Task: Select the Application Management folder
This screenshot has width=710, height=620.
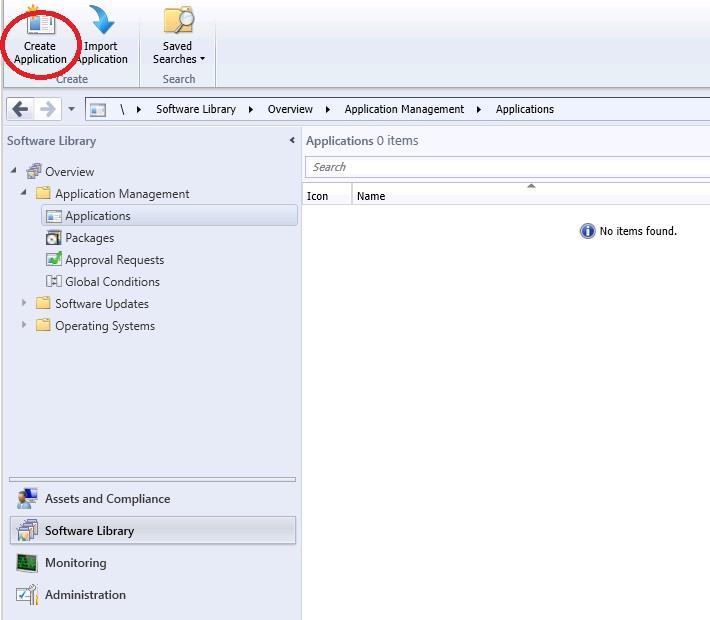Action: pos(122,194)
